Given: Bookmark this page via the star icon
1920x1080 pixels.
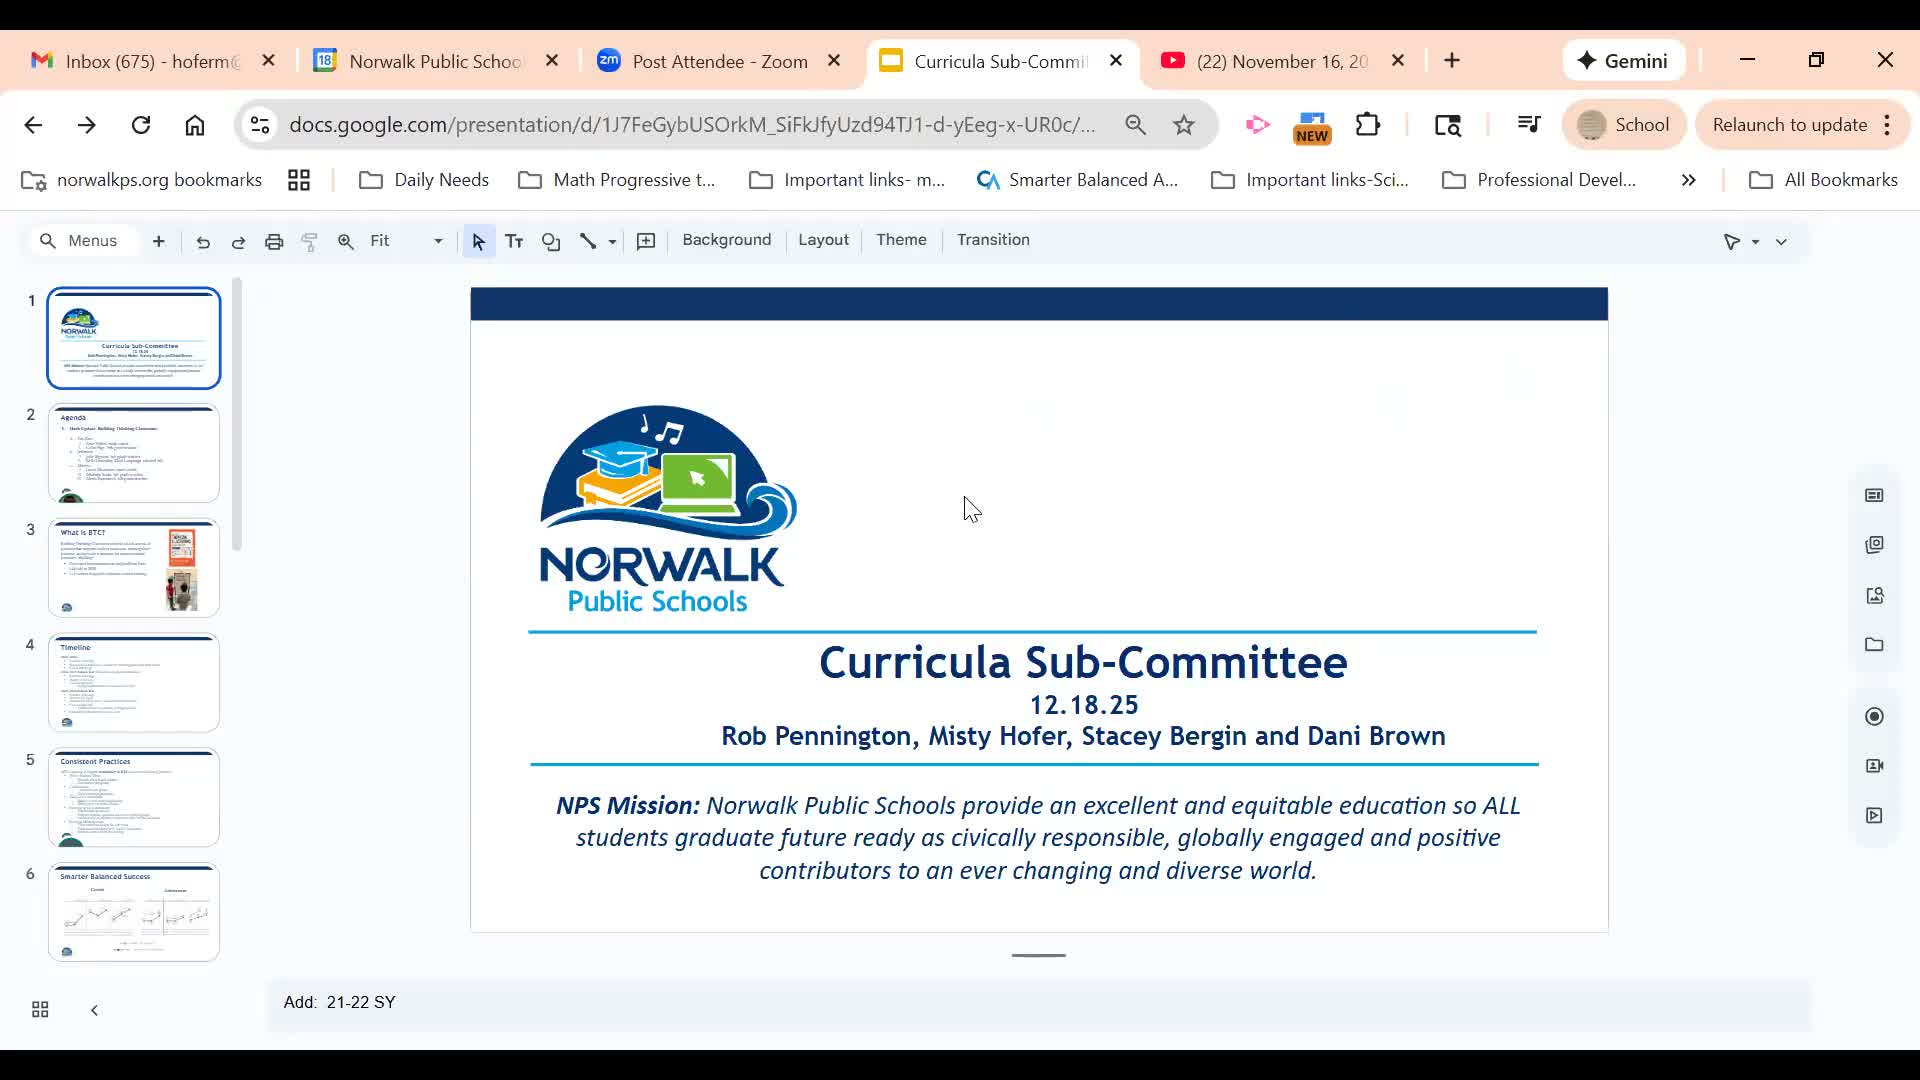Looking at the screenshot, I should (1184, 124).
